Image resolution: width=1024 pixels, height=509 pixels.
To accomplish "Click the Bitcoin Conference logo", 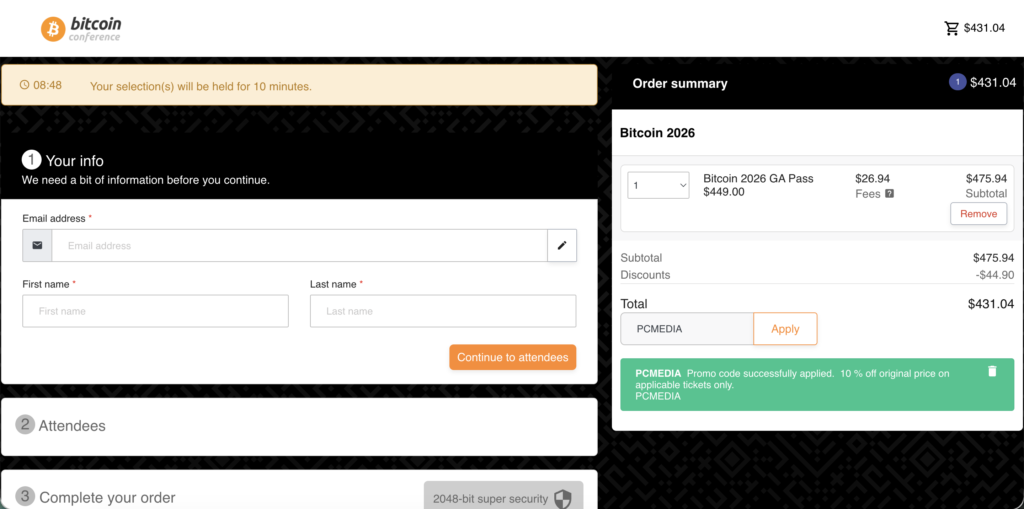I will [x=80, y=28].
